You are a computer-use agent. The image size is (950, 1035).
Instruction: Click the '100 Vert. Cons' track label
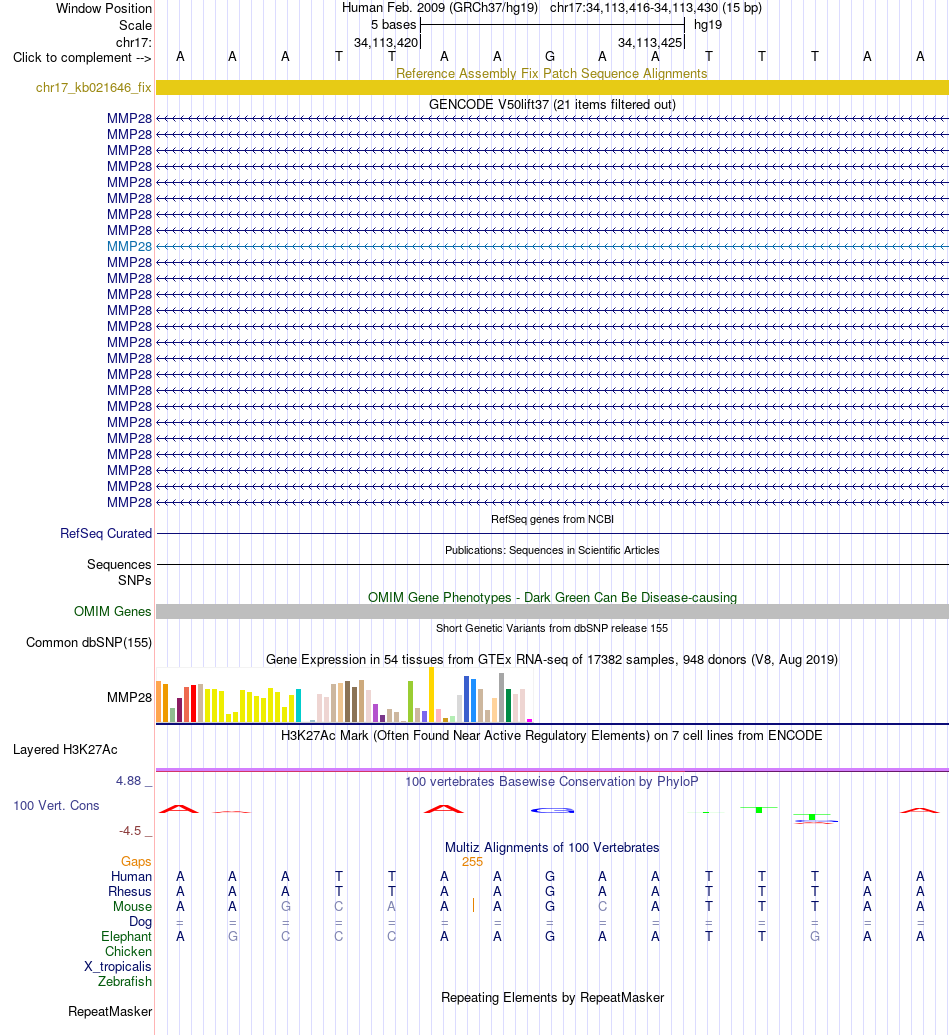tap(56, 805)
